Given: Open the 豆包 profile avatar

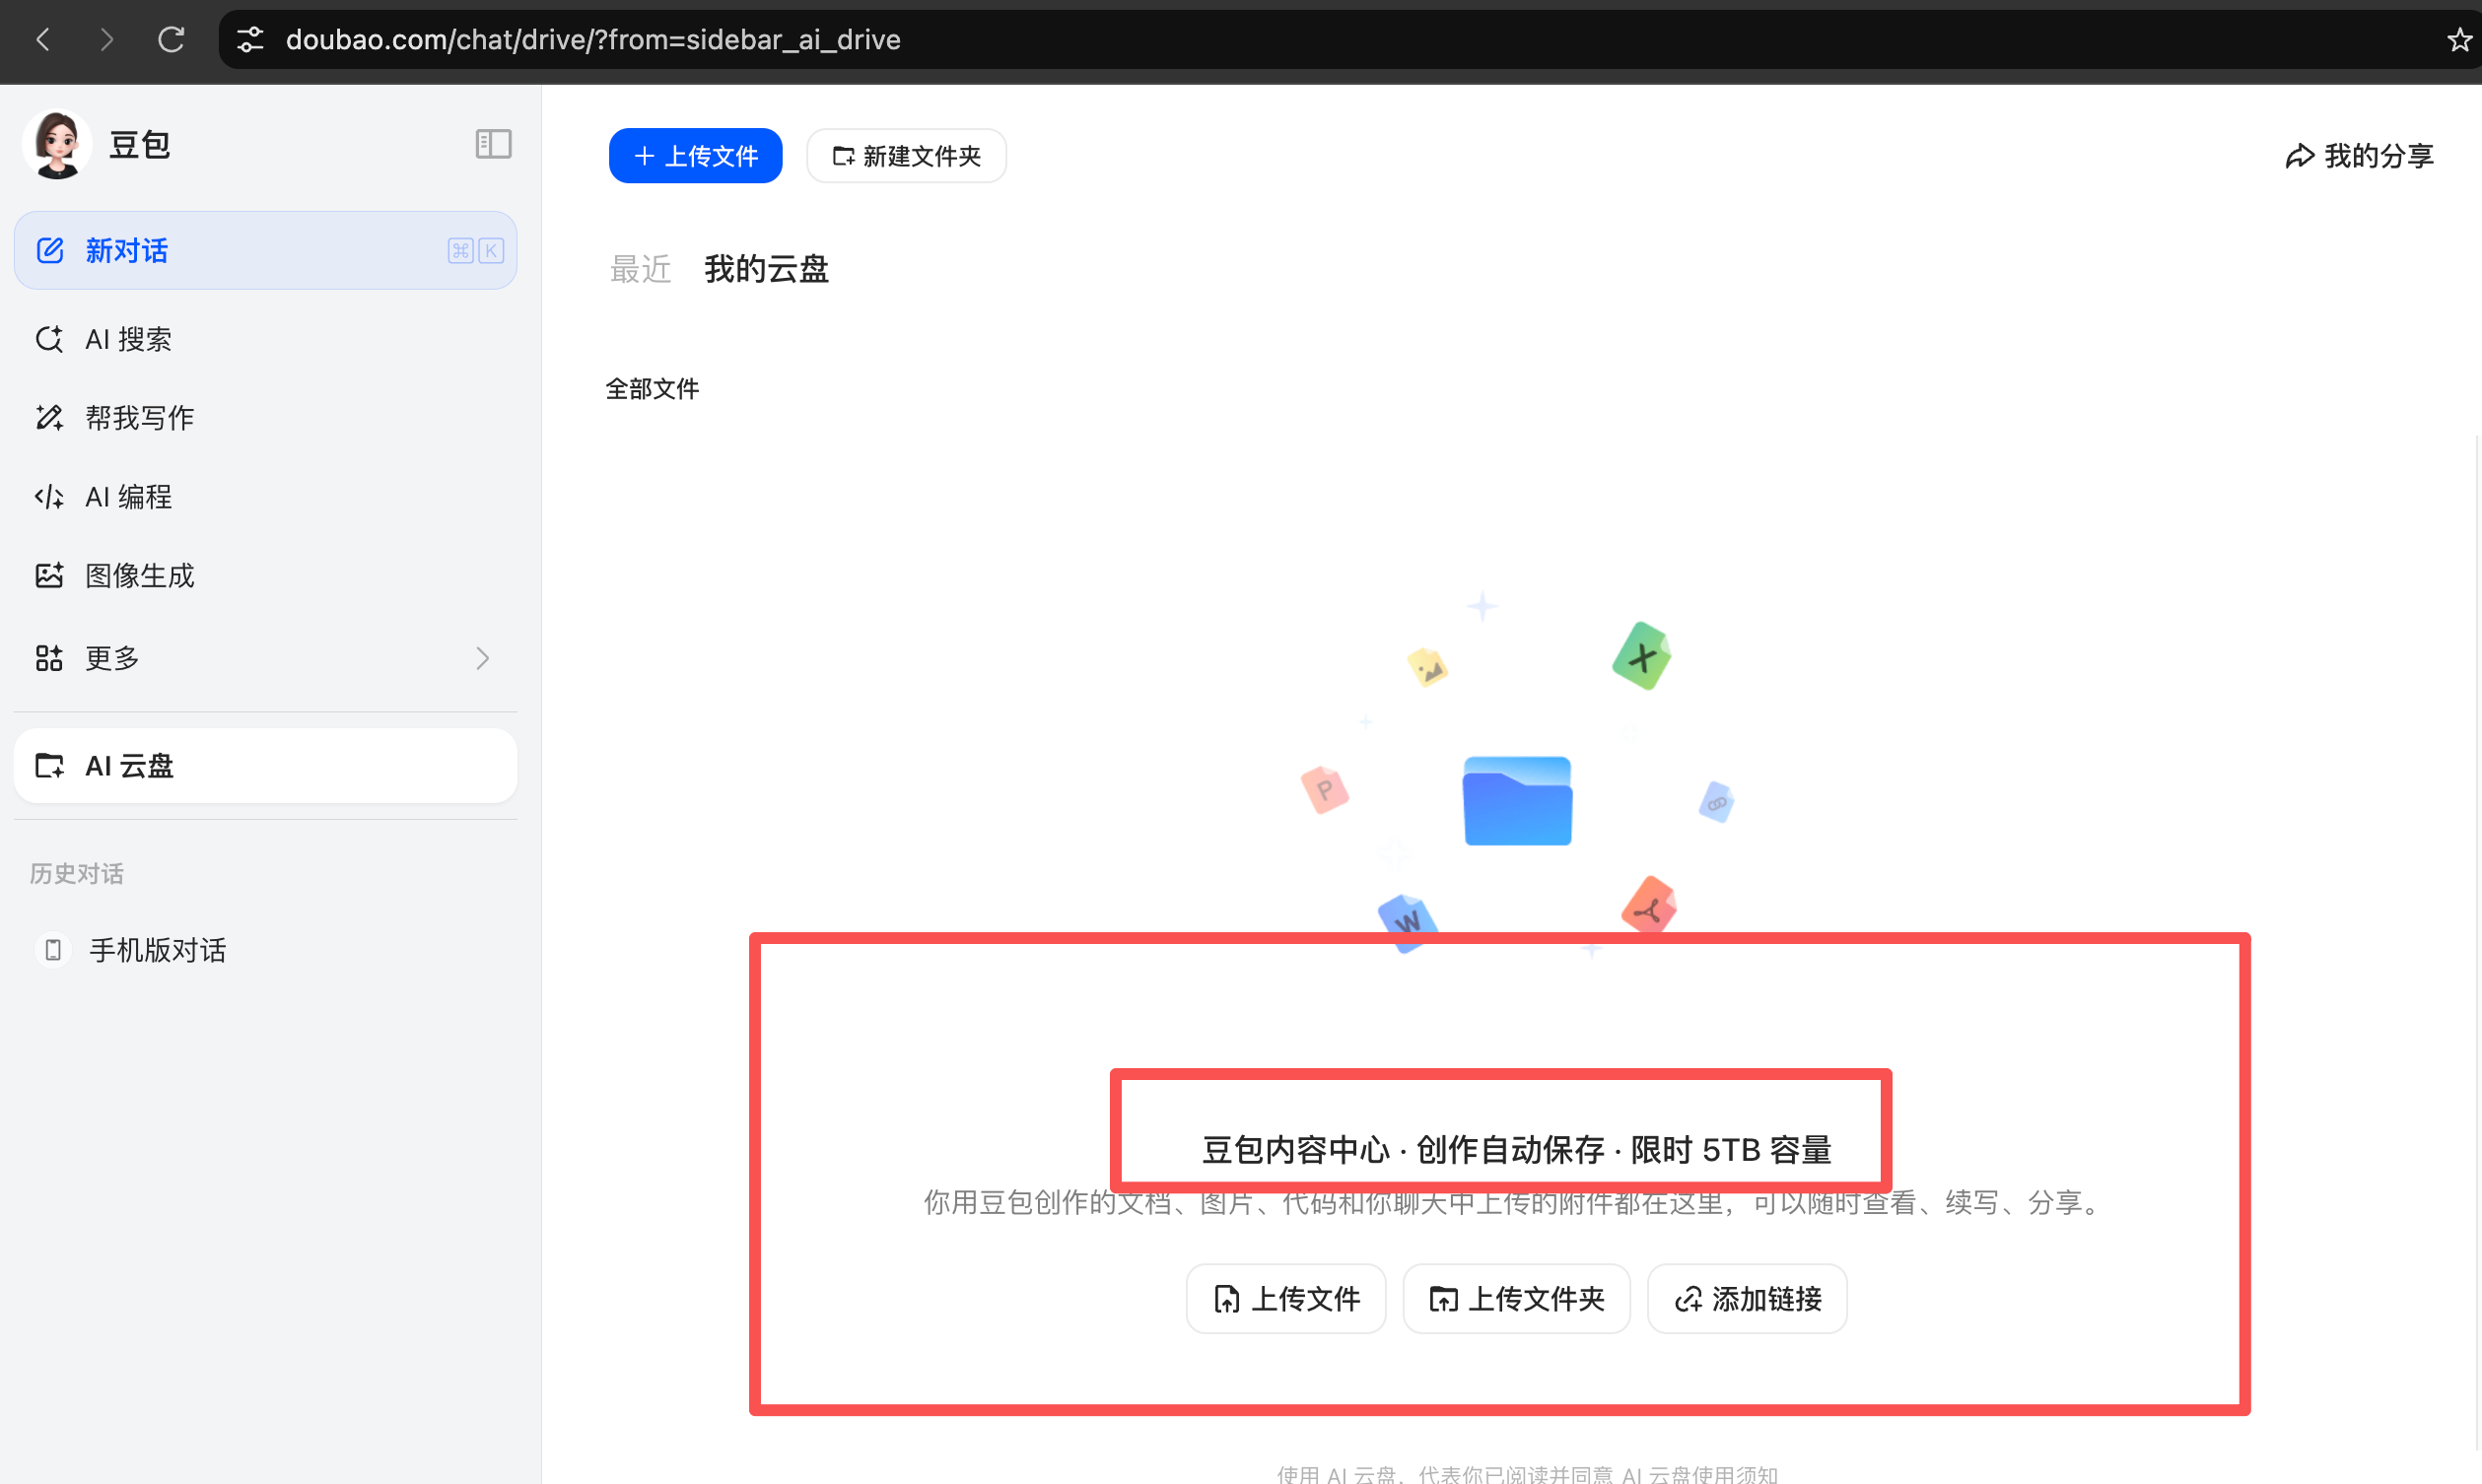Looking at the screenshot, I should tap(57, 144).
